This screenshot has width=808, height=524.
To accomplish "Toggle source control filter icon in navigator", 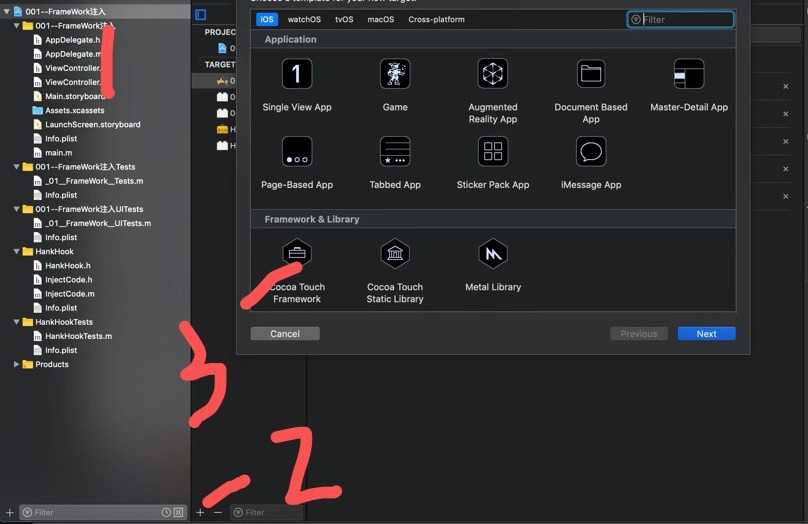I will [178, 512].
